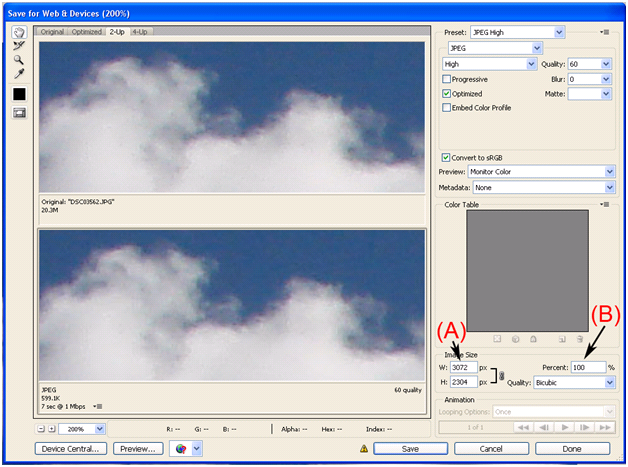Click the Done button
Viewport: 628px width, 467px height.
pyautogui.click(x=572, y=449)
